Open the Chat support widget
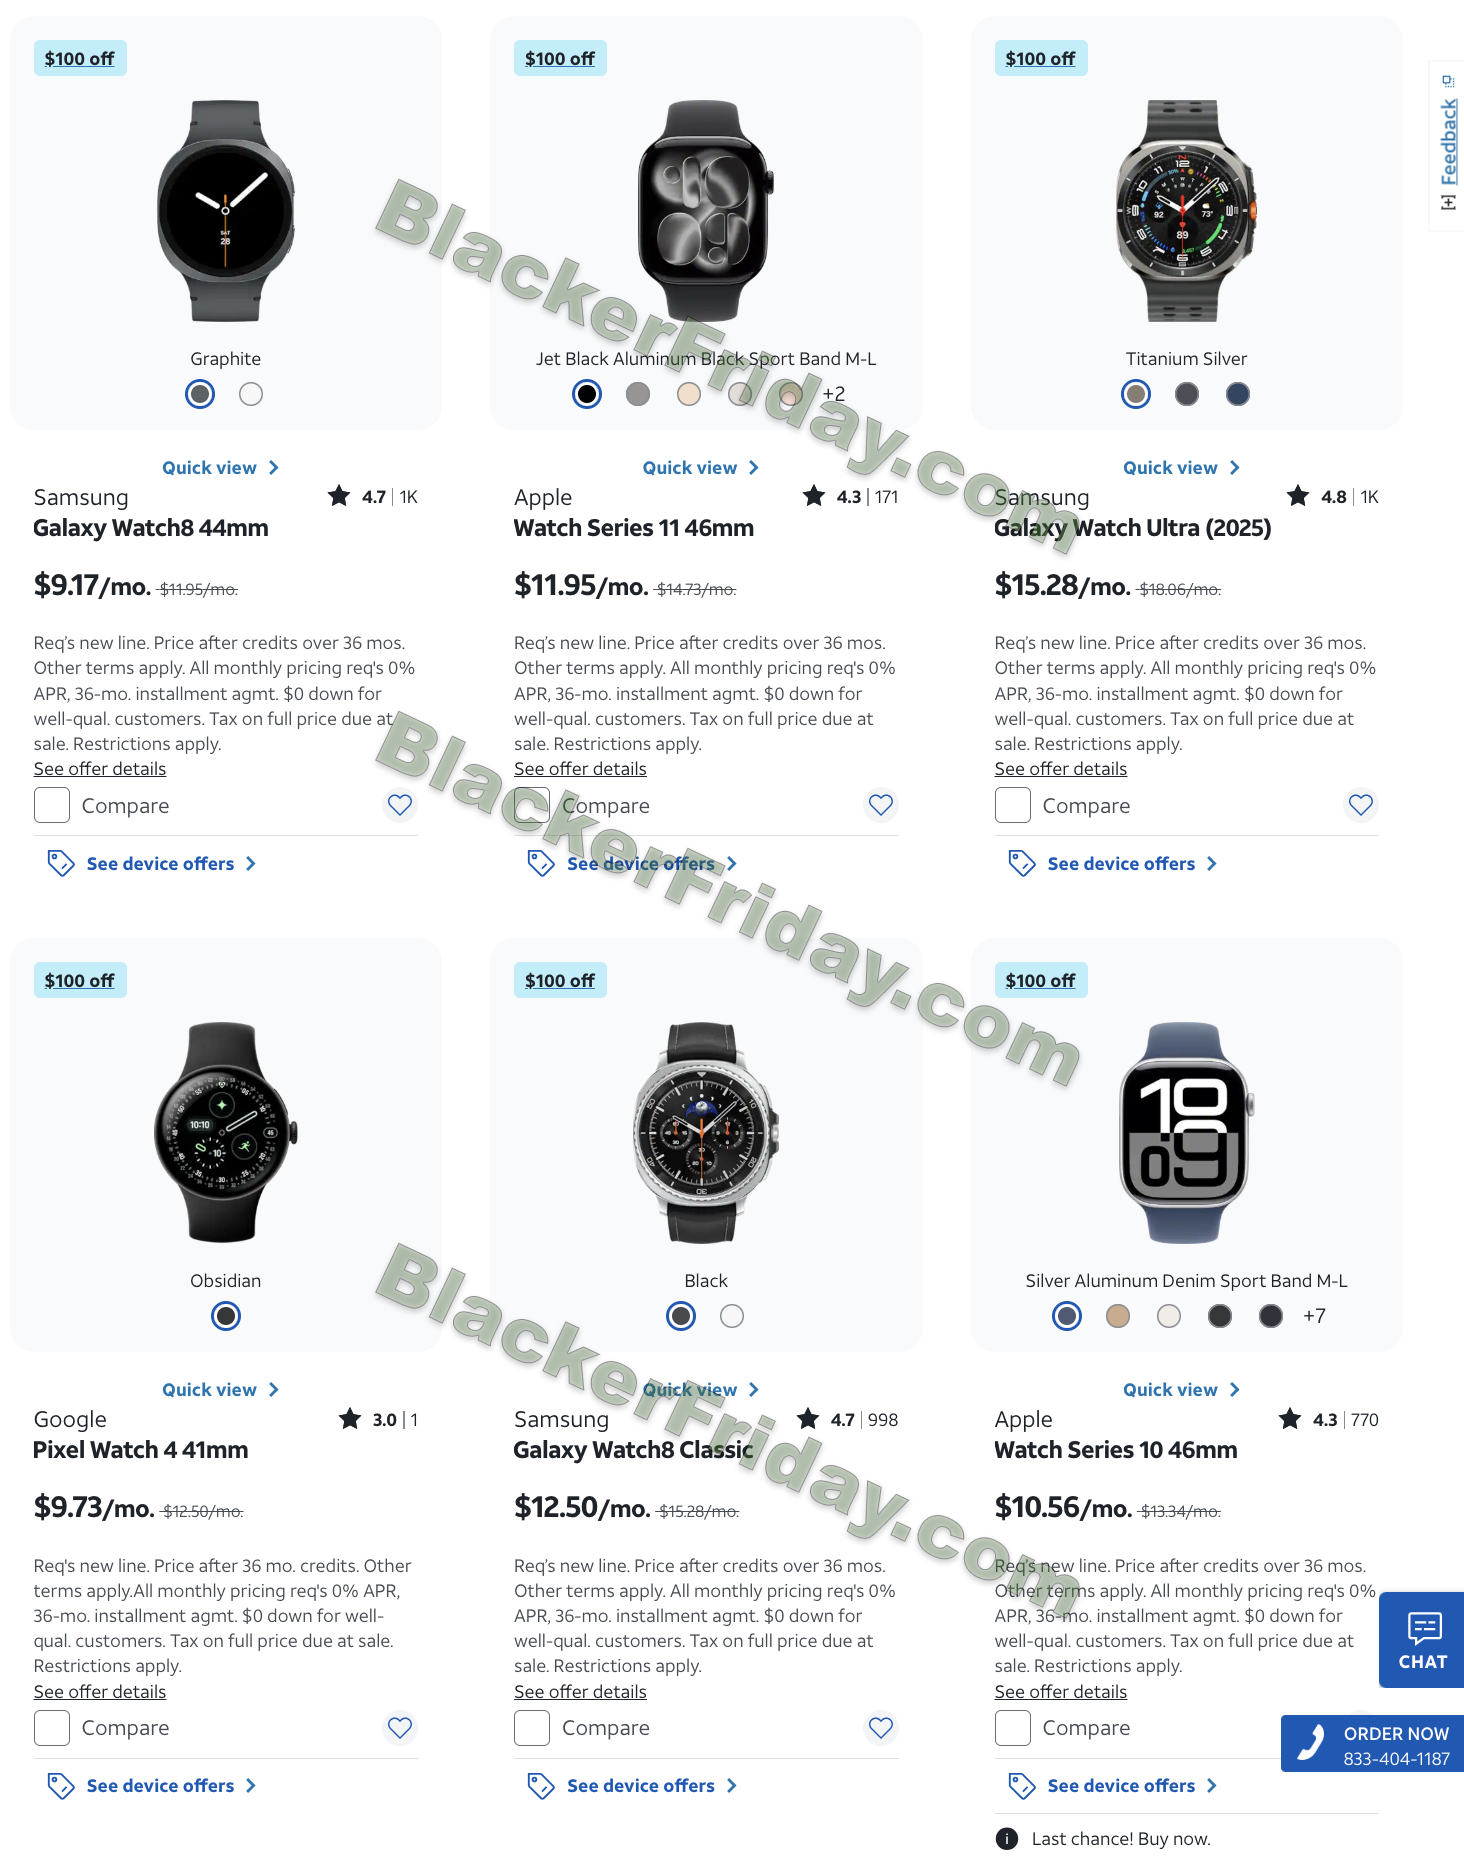Screen dimensions: 1464x1864 coord(1422,1640)
